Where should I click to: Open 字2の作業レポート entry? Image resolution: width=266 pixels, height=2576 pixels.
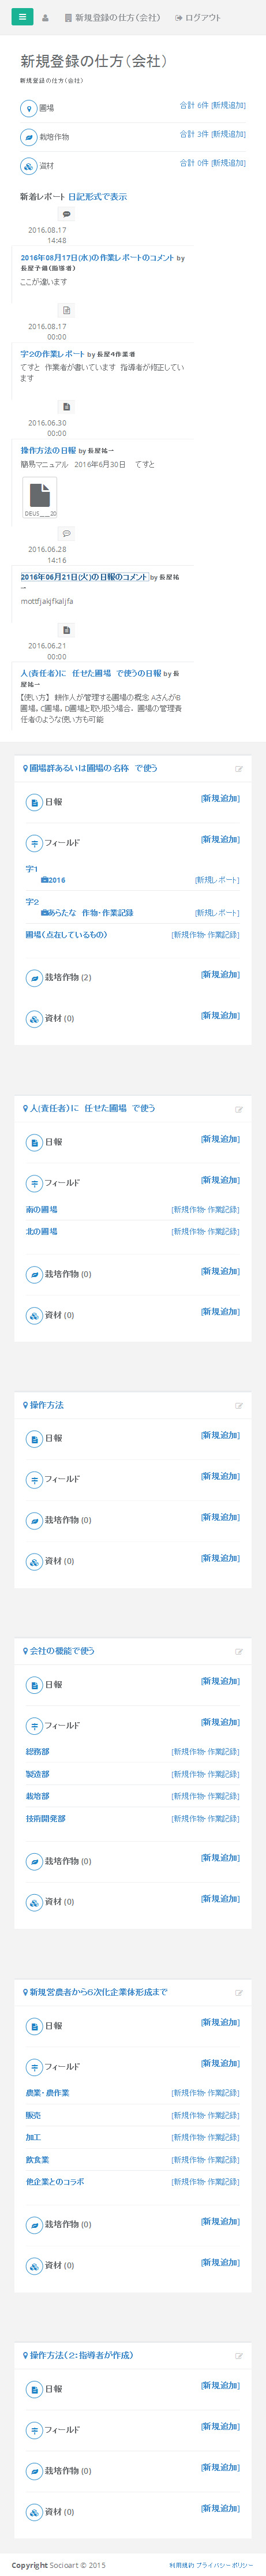(52, 354)
